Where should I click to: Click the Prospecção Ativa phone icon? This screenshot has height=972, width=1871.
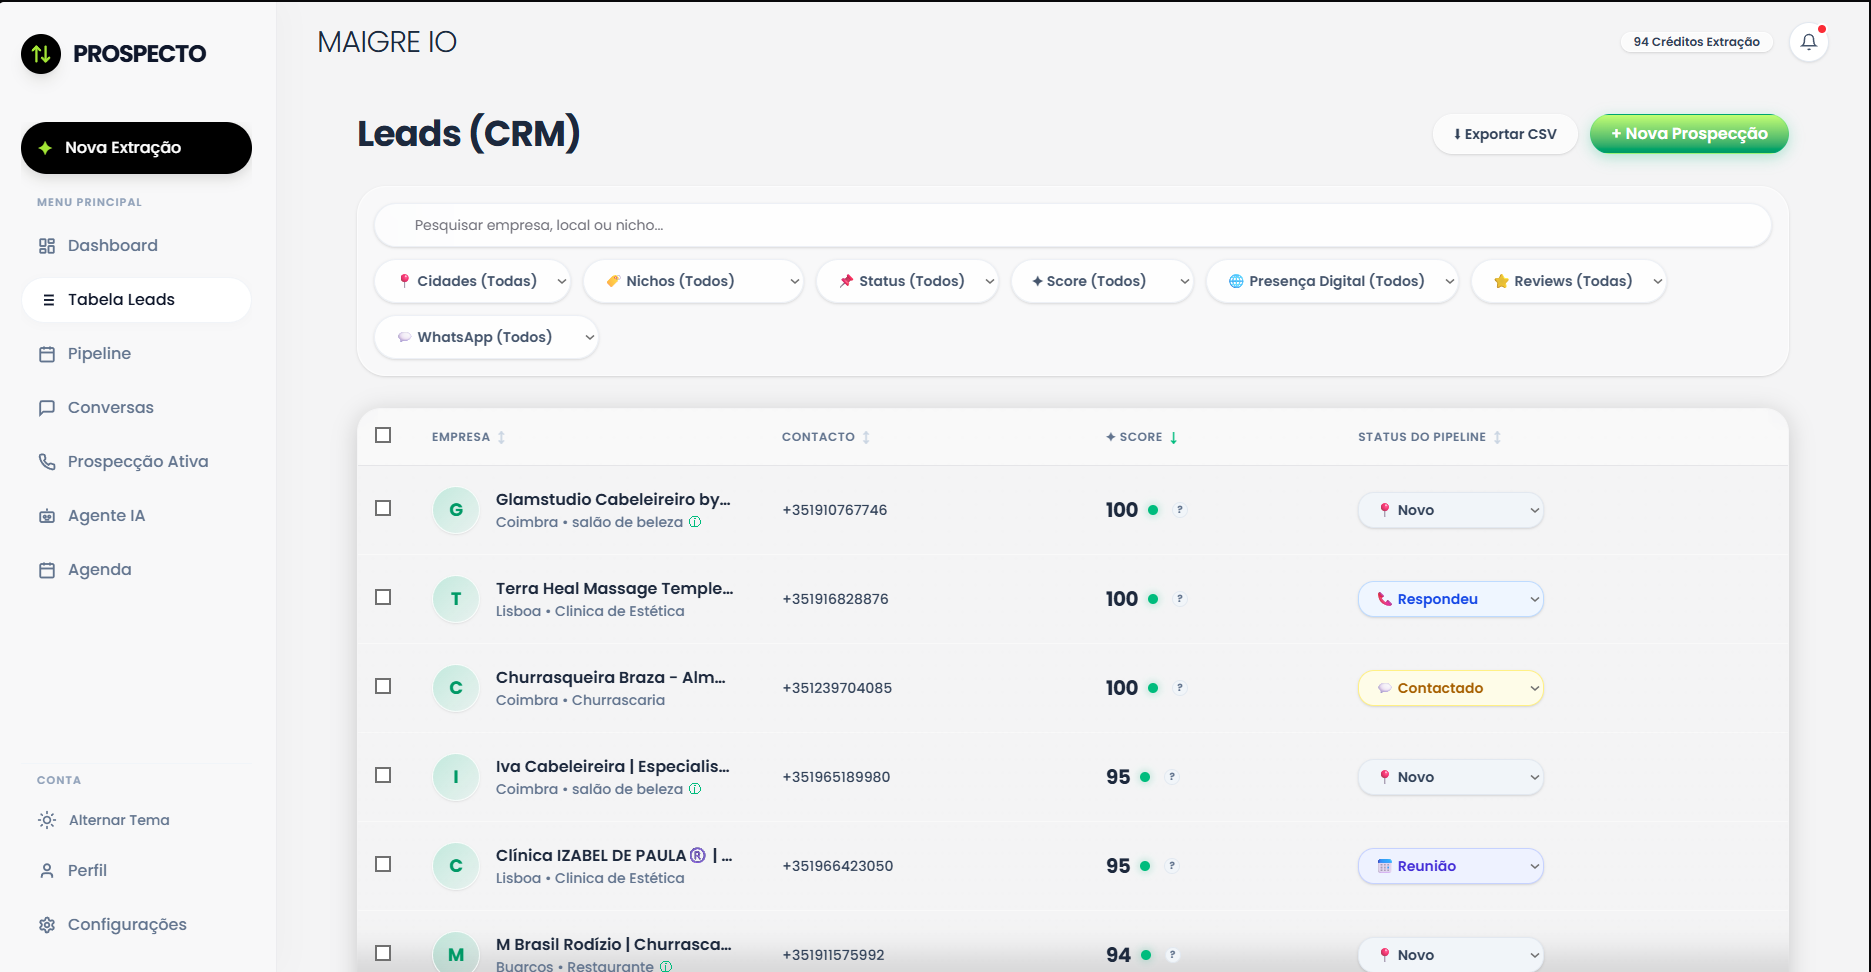(47, 462)
